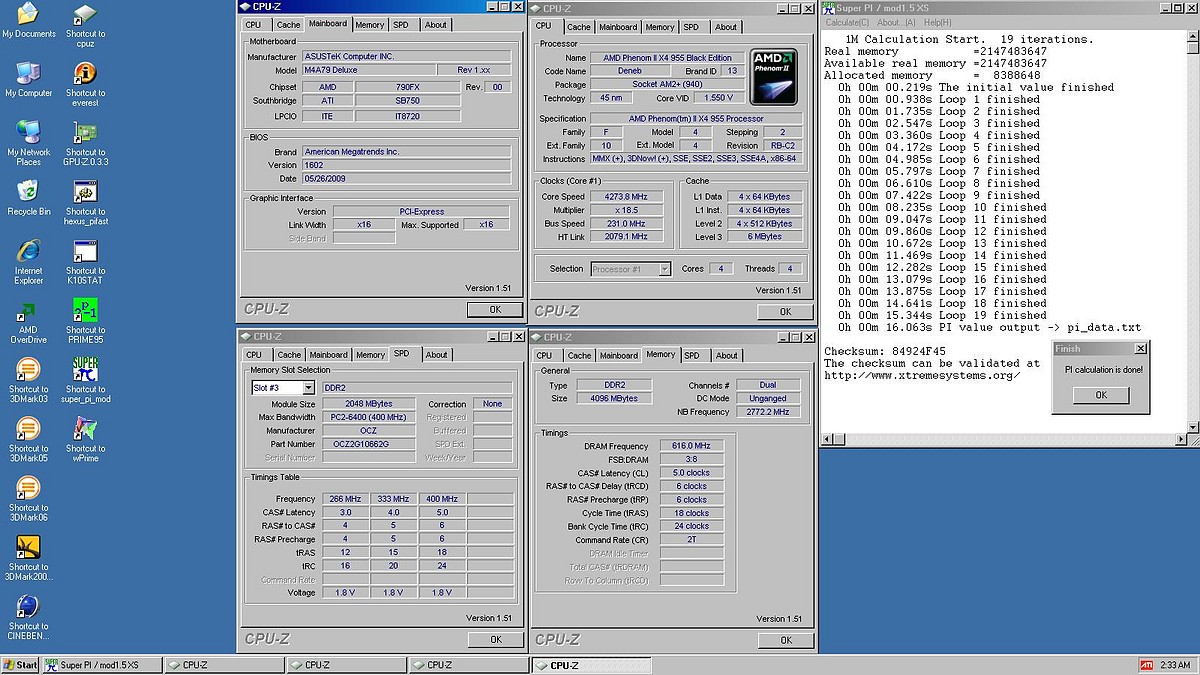
Task: Open Cache tab in CPU-Z processor info window
Action: pyautogui.click(x=579, y=27)
